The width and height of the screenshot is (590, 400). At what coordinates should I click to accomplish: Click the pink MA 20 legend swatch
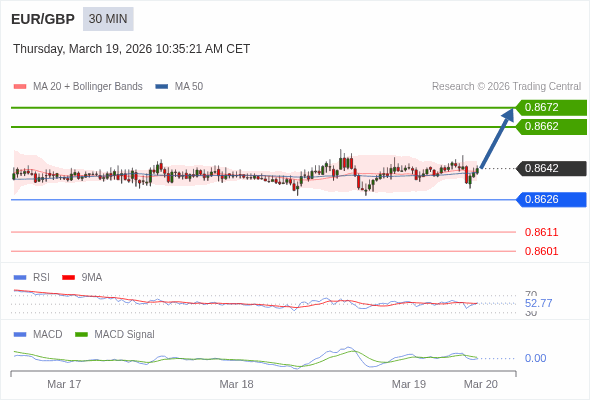(x=20, y=87)
